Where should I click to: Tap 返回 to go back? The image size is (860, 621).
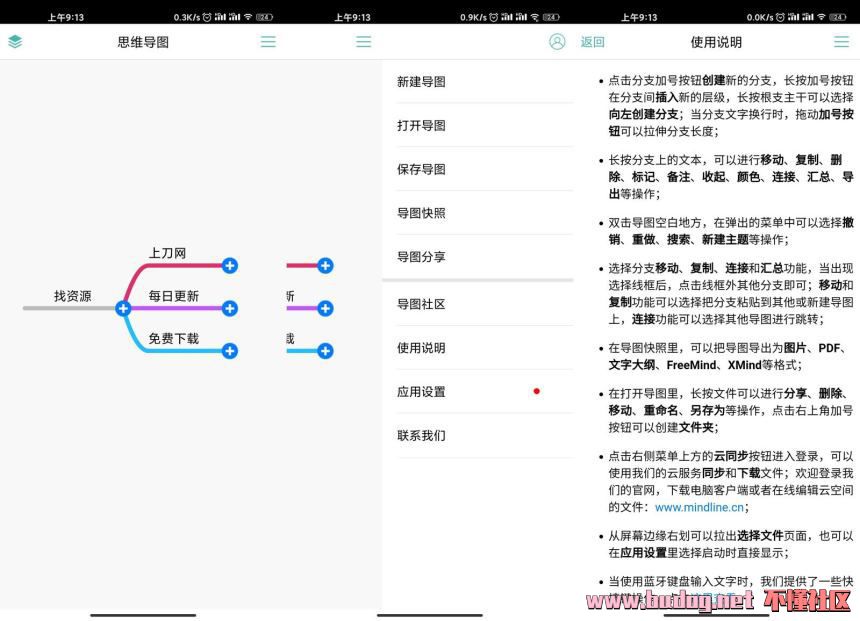coord(593,42)
